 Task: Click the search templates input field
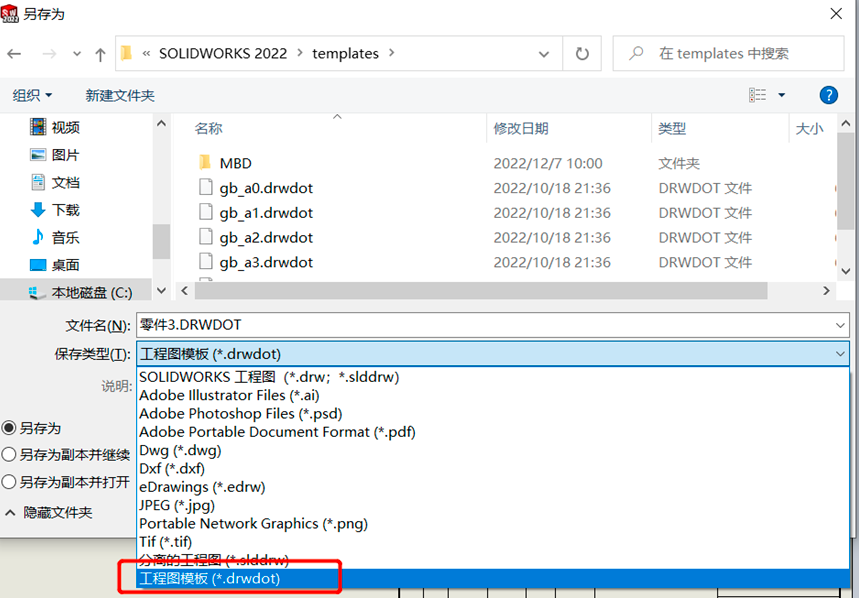pos(728,53)
